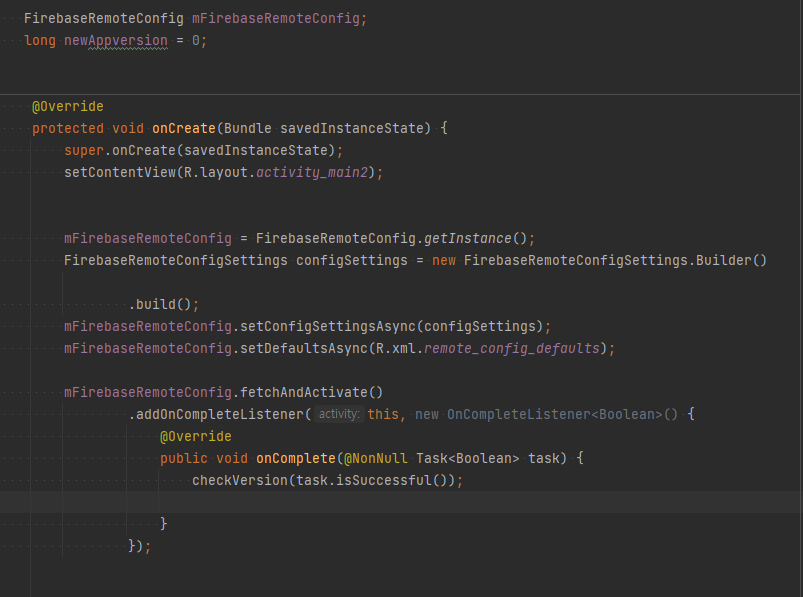Screen dimensions: 803x597
Task: Click the onCreate method name in declaration
Action: (184, 129)
